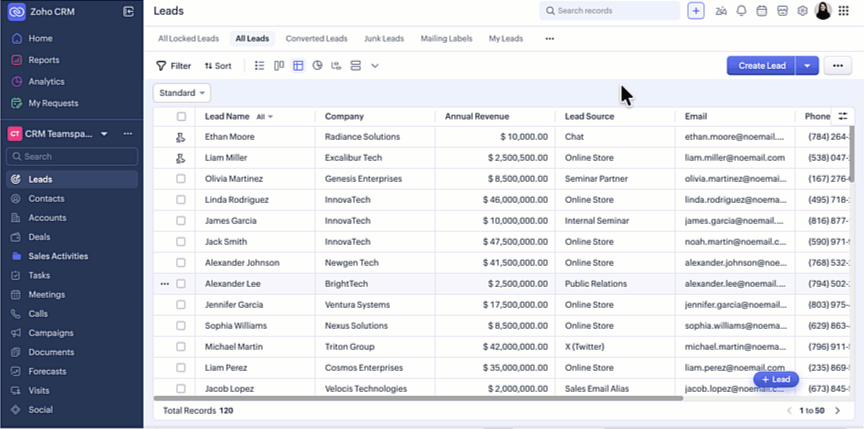Open the Standard view dropdown

[182, 93]
